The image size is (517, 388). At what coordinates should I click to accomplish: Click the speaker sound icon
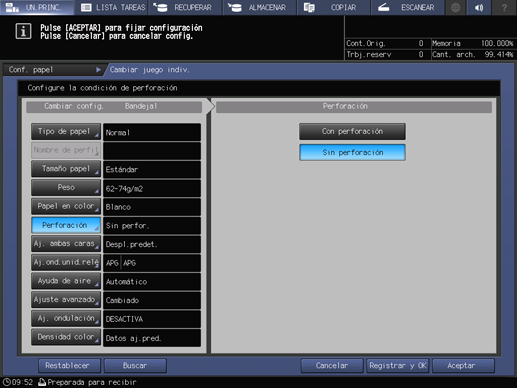479,7
